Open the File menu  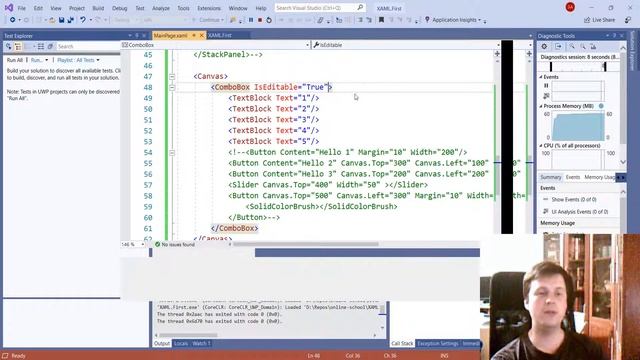click(22, 8)
